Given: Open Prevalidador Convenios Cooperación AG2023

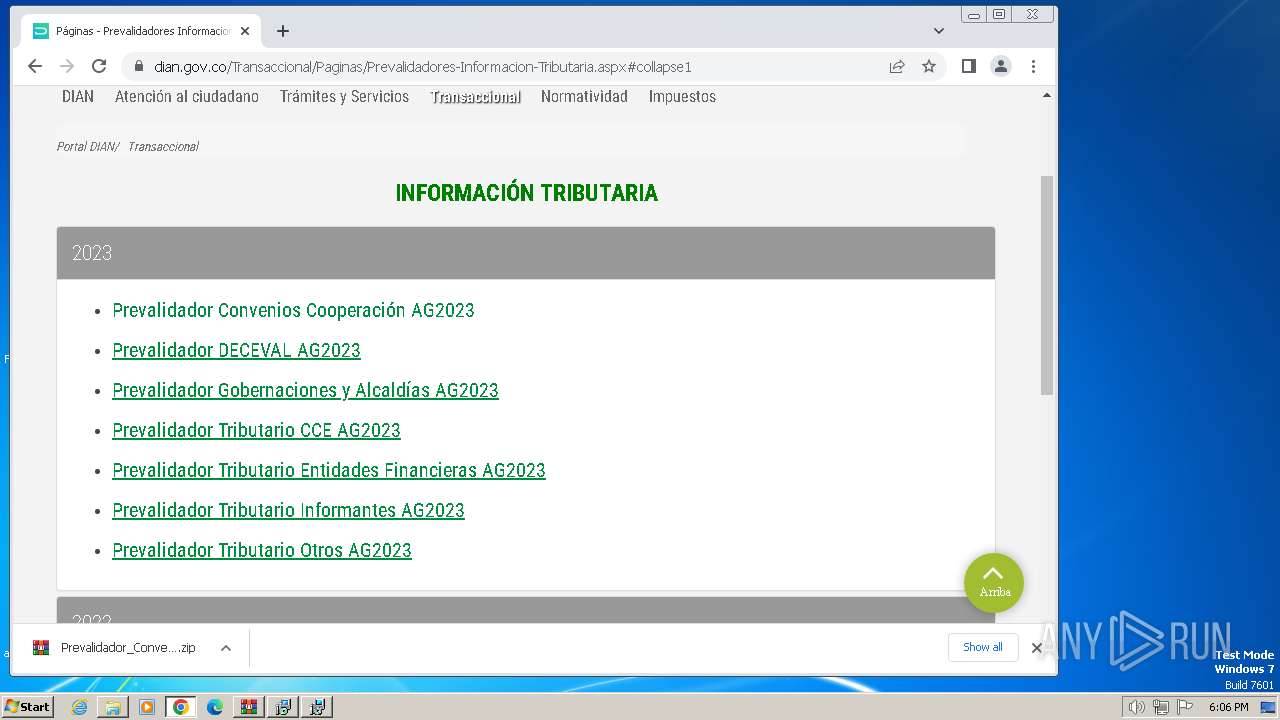Looking at the screenshot, I should pos(293,310).
